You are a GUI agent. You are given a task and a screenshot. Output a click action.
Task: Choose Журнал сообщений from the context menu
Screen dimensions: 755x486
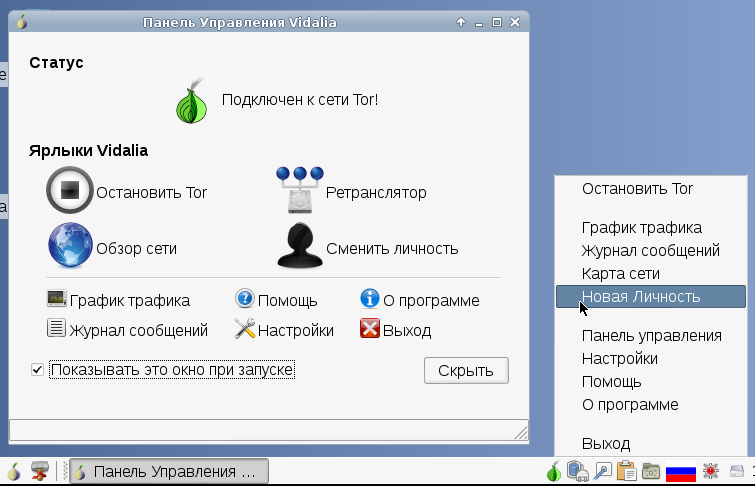tap(651, 250)
